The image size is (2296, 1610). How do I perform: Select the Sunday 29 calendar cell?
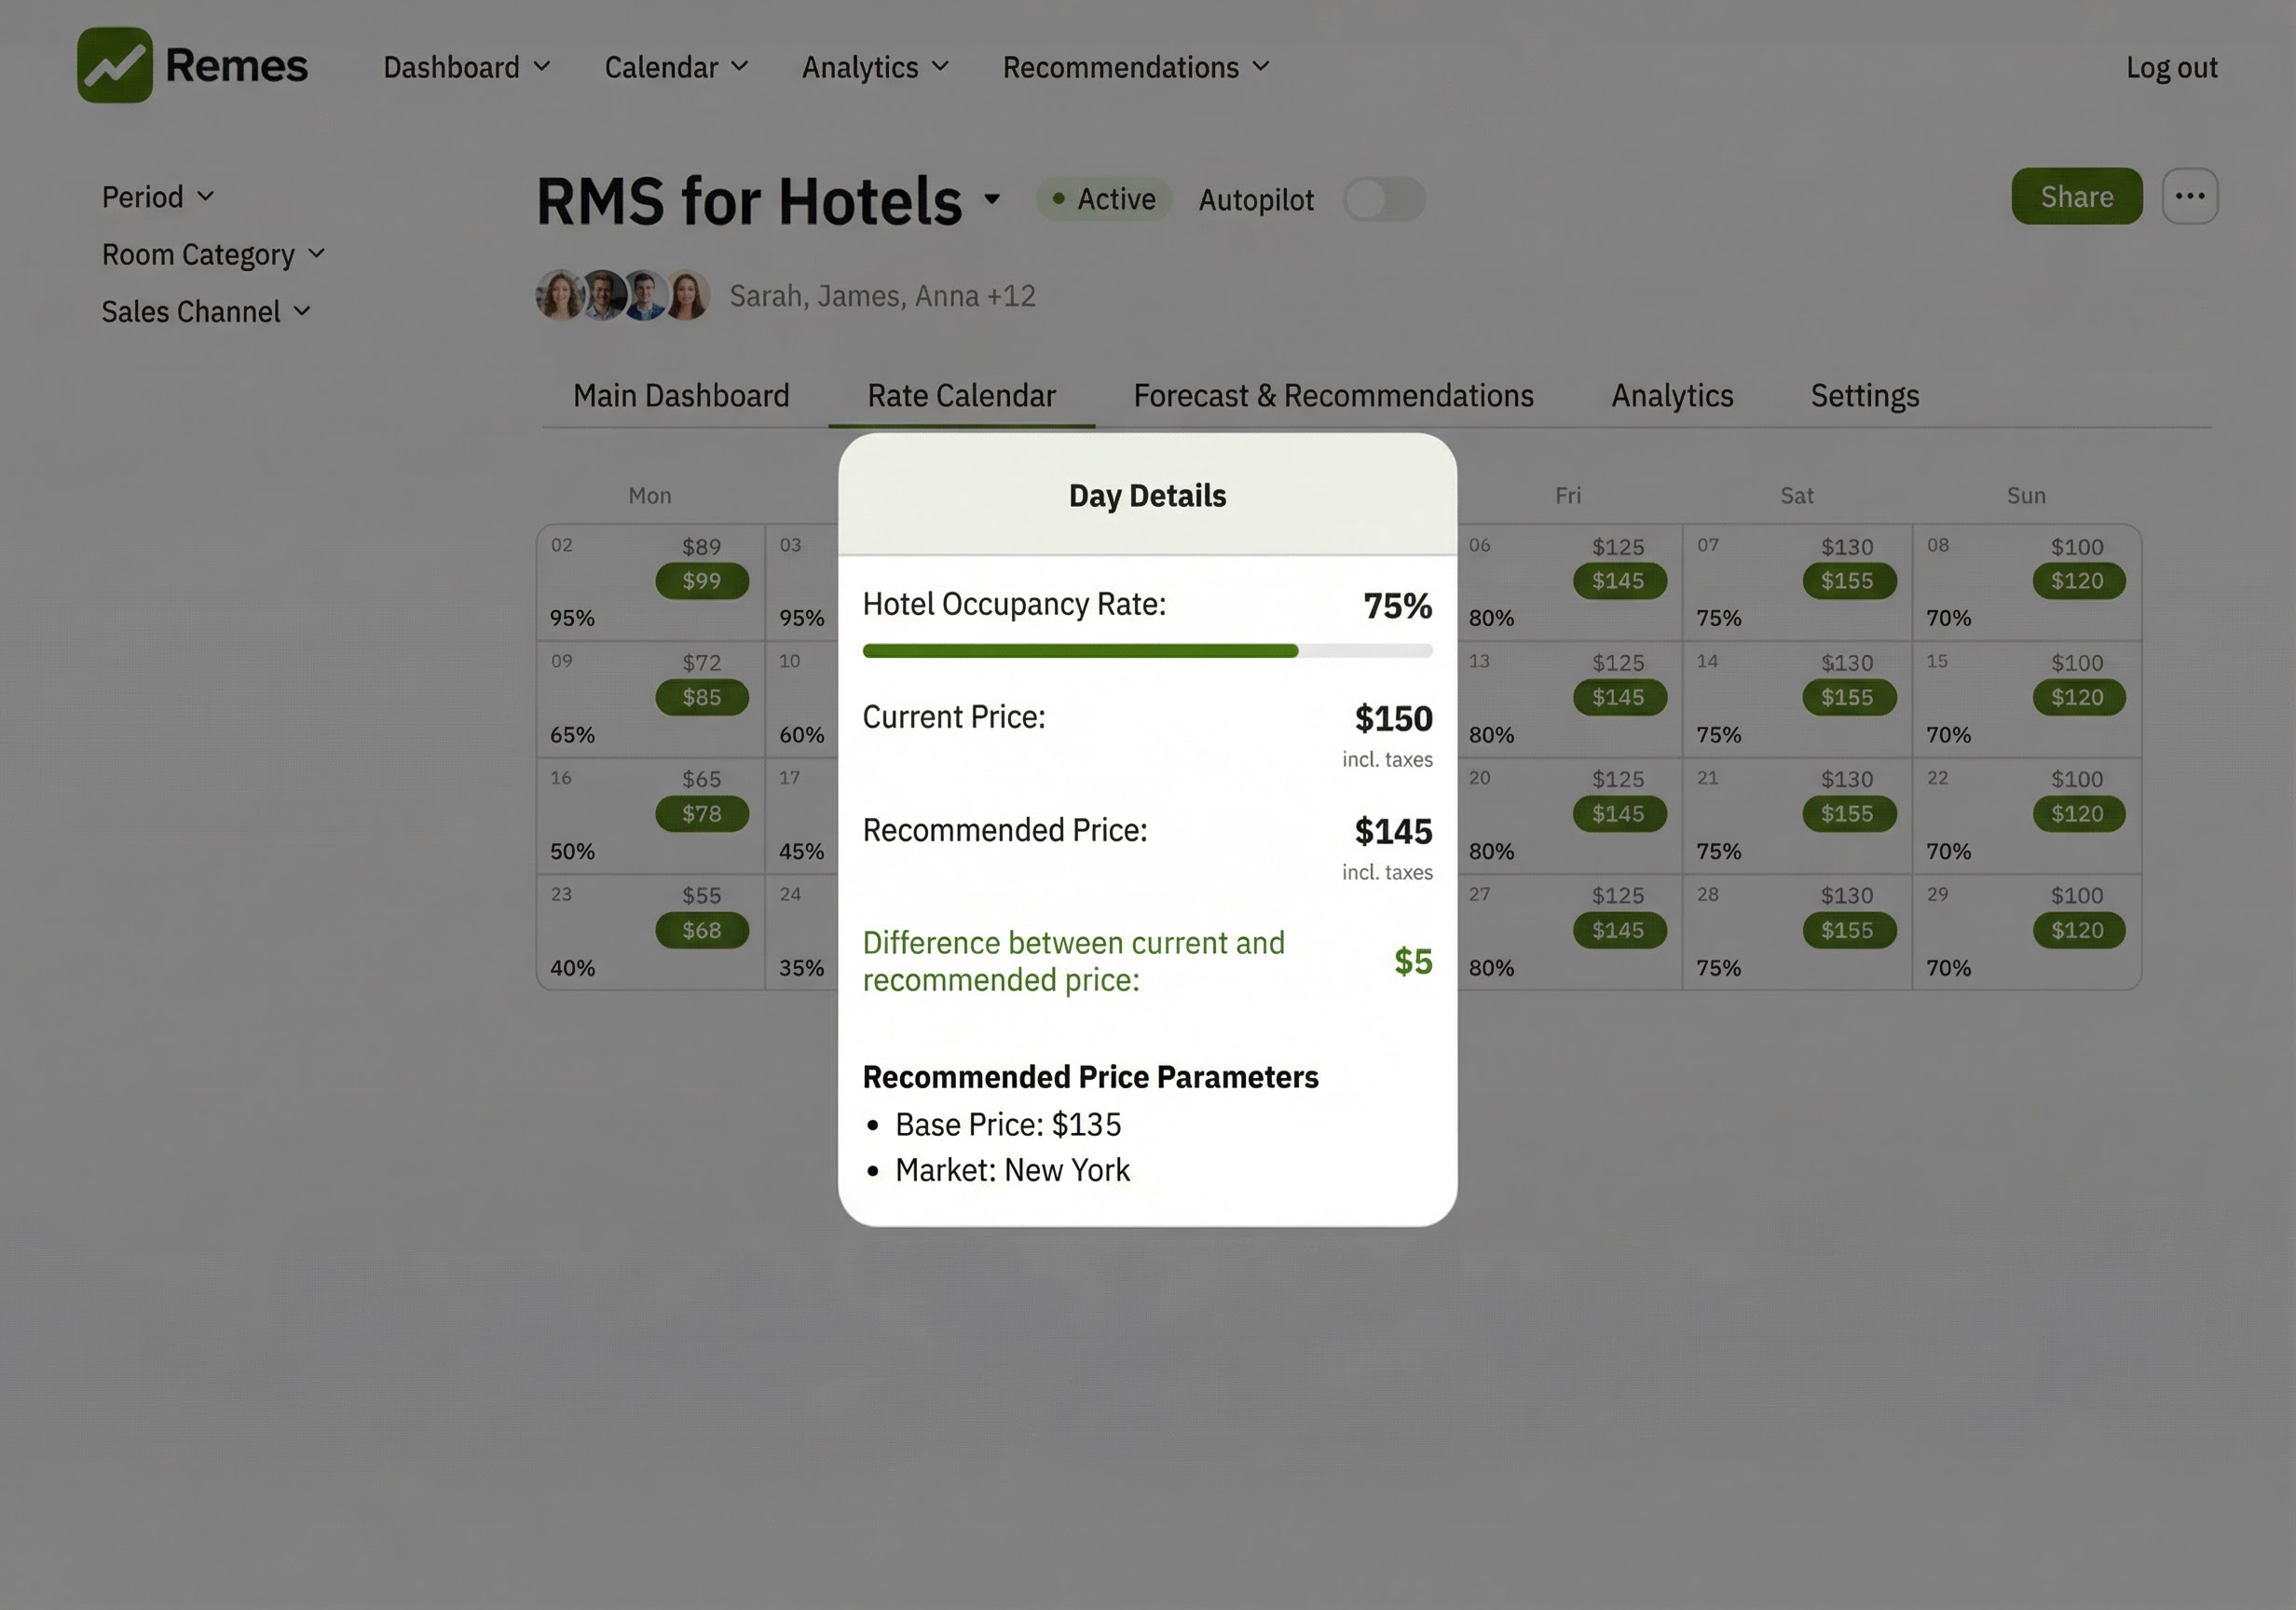coord(2027,932)
